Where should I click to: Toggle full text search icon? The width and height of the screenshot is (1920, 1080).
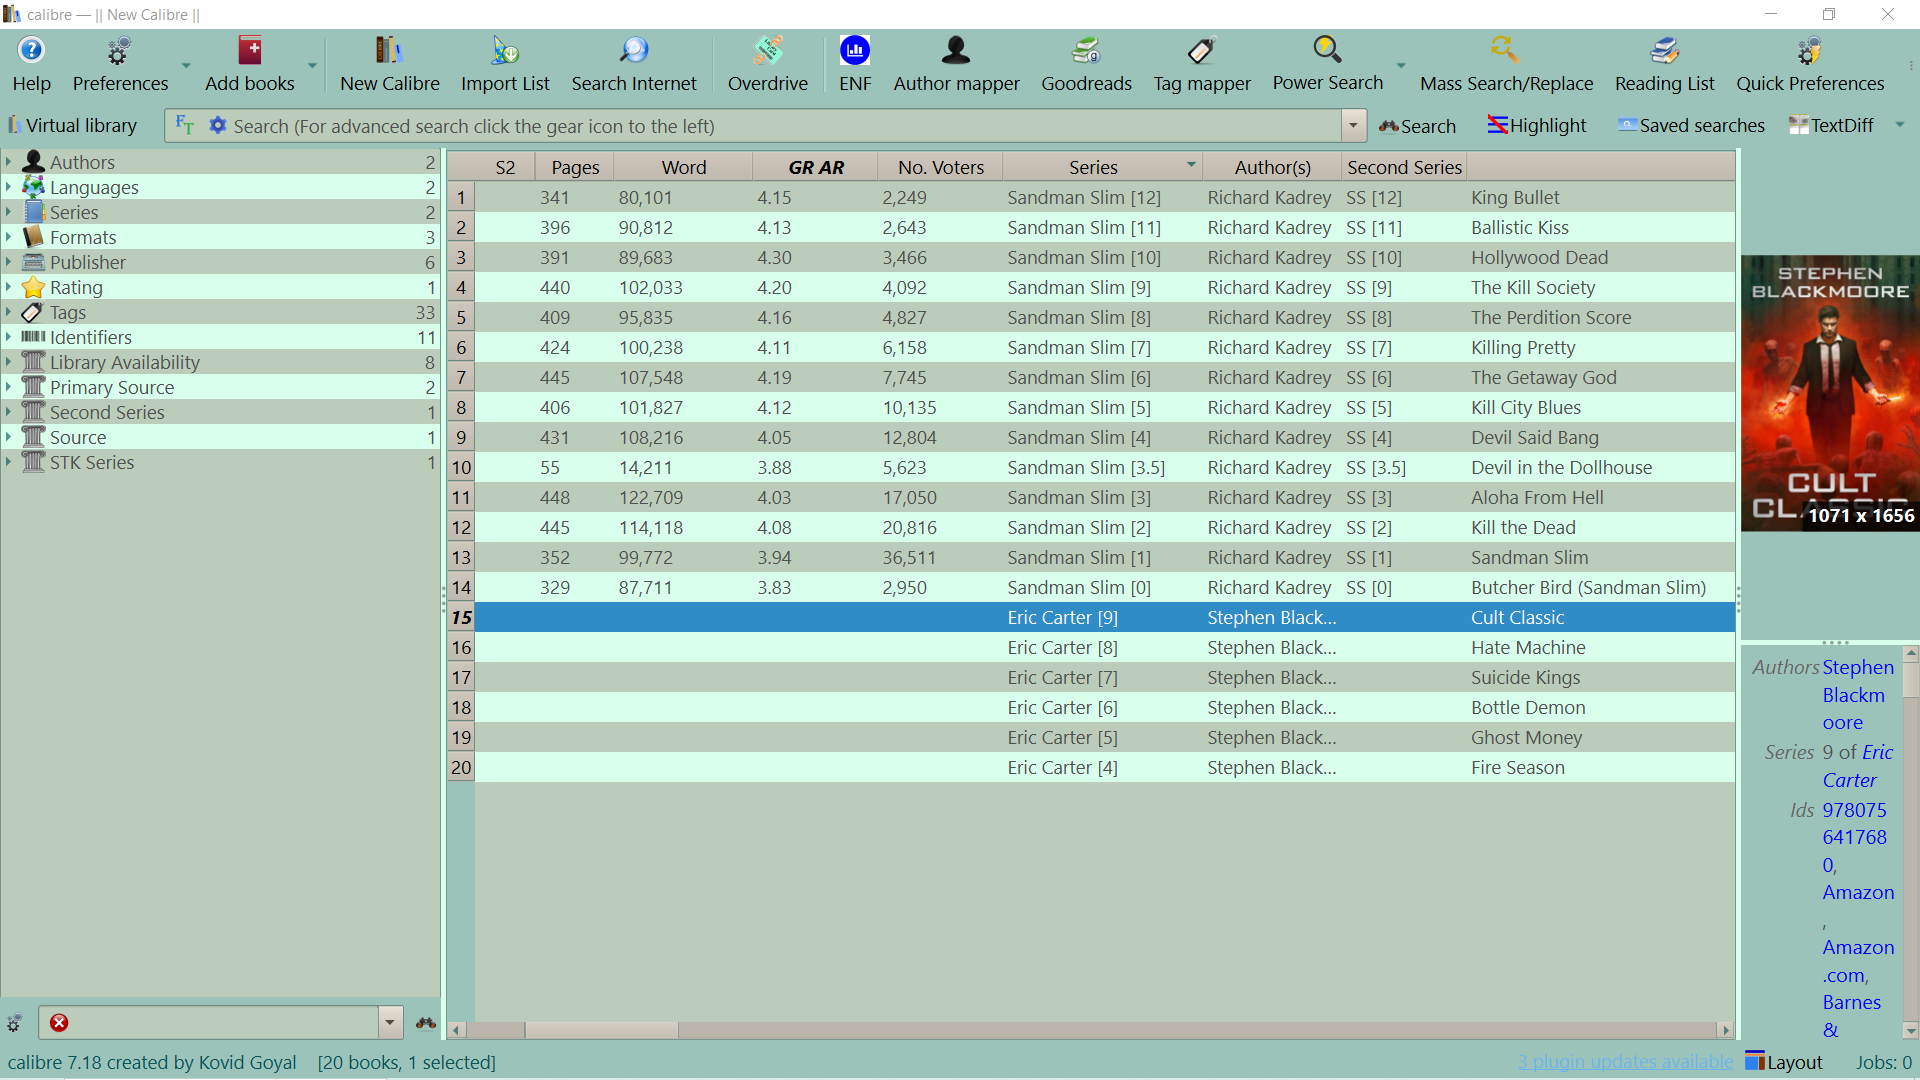click(x=184, y=126)
